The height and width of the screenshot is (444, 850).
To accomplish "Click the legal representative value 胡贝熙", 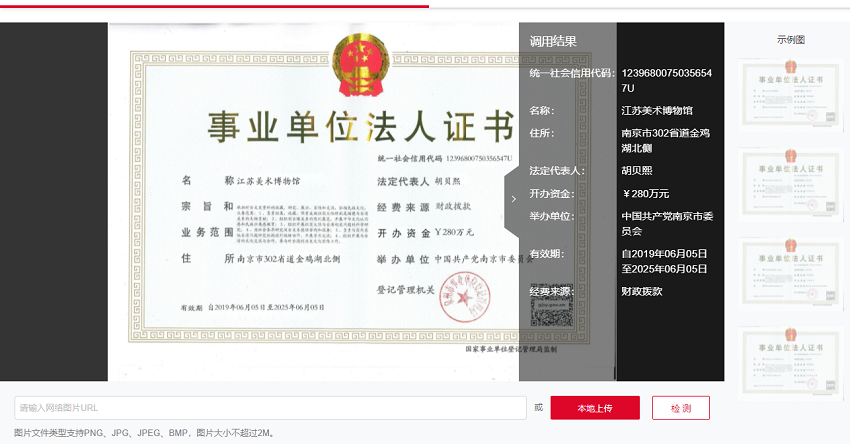I will 637,171.
